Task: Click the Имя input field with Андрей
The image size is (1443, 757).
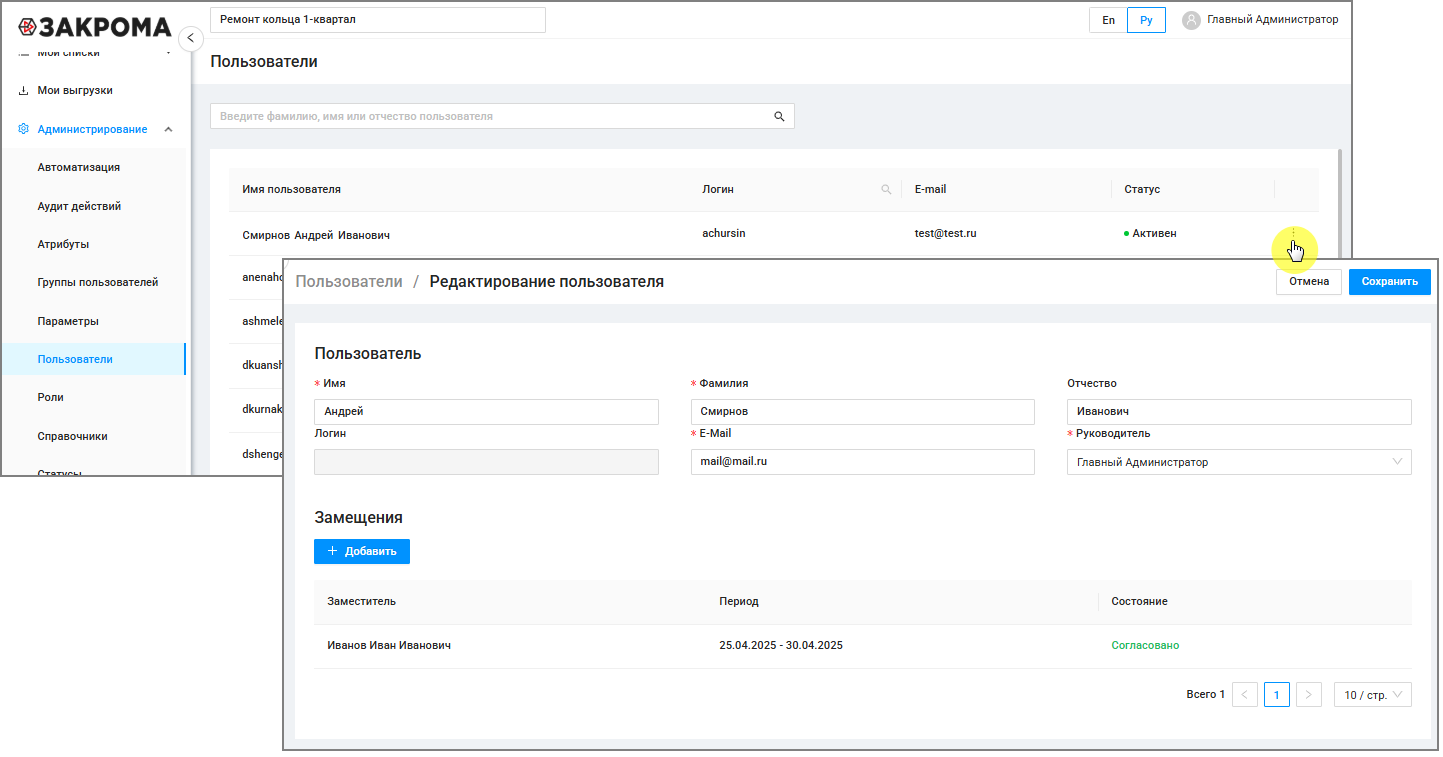Action: click(x=486, y=412)
